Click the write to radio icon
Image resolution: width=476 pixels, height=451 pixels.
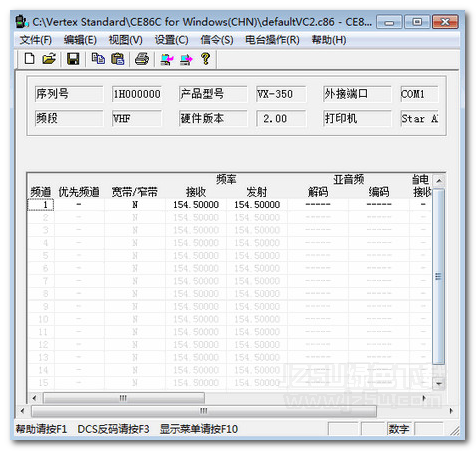coord(186,59)
